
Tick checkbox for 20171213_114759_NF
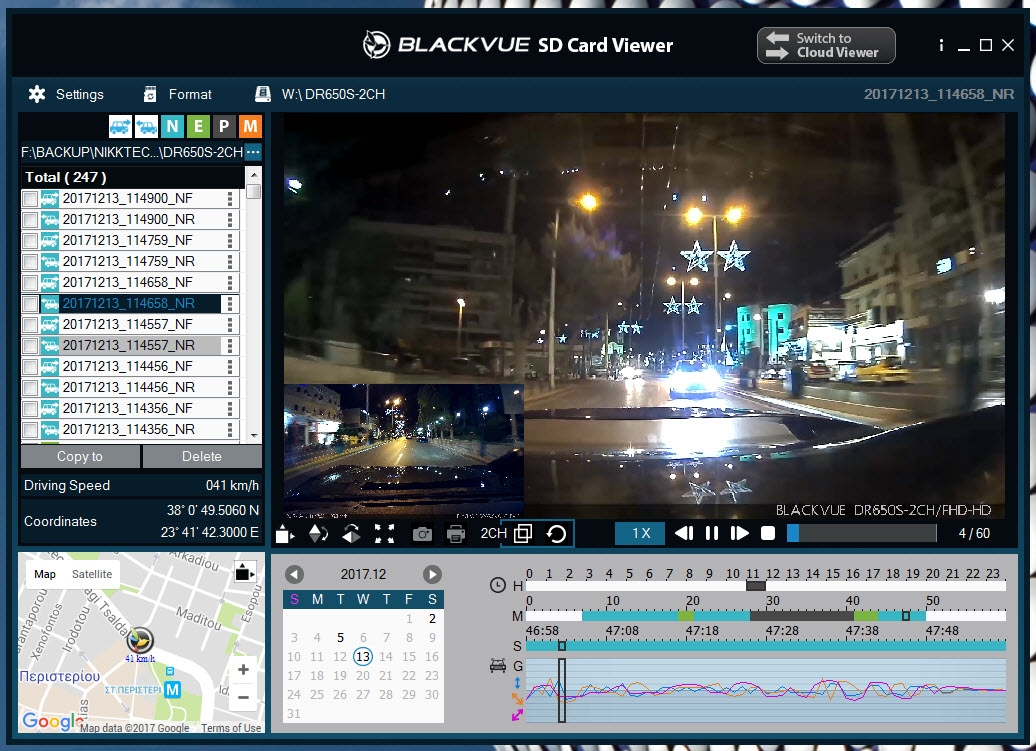[30, 241]
